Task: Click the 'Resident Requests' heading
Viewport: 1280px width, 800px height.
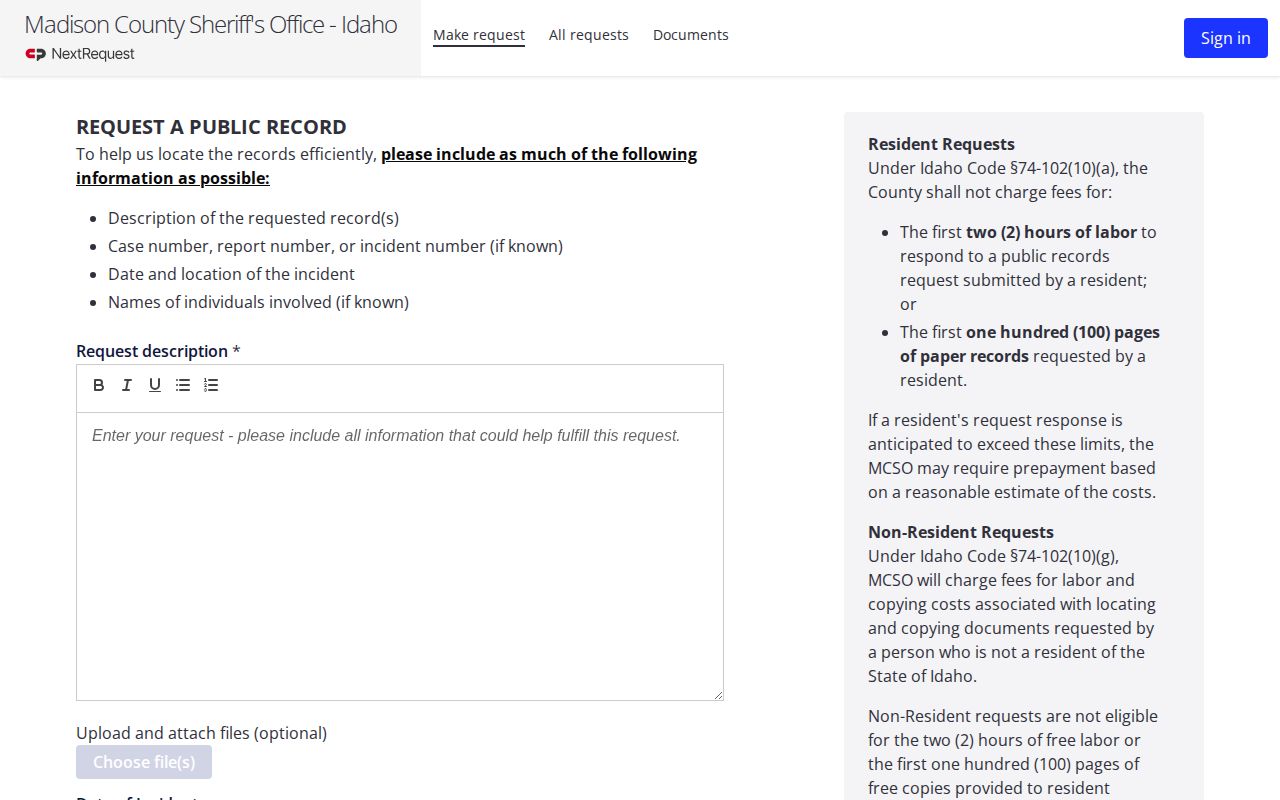Action: [941, 144]
